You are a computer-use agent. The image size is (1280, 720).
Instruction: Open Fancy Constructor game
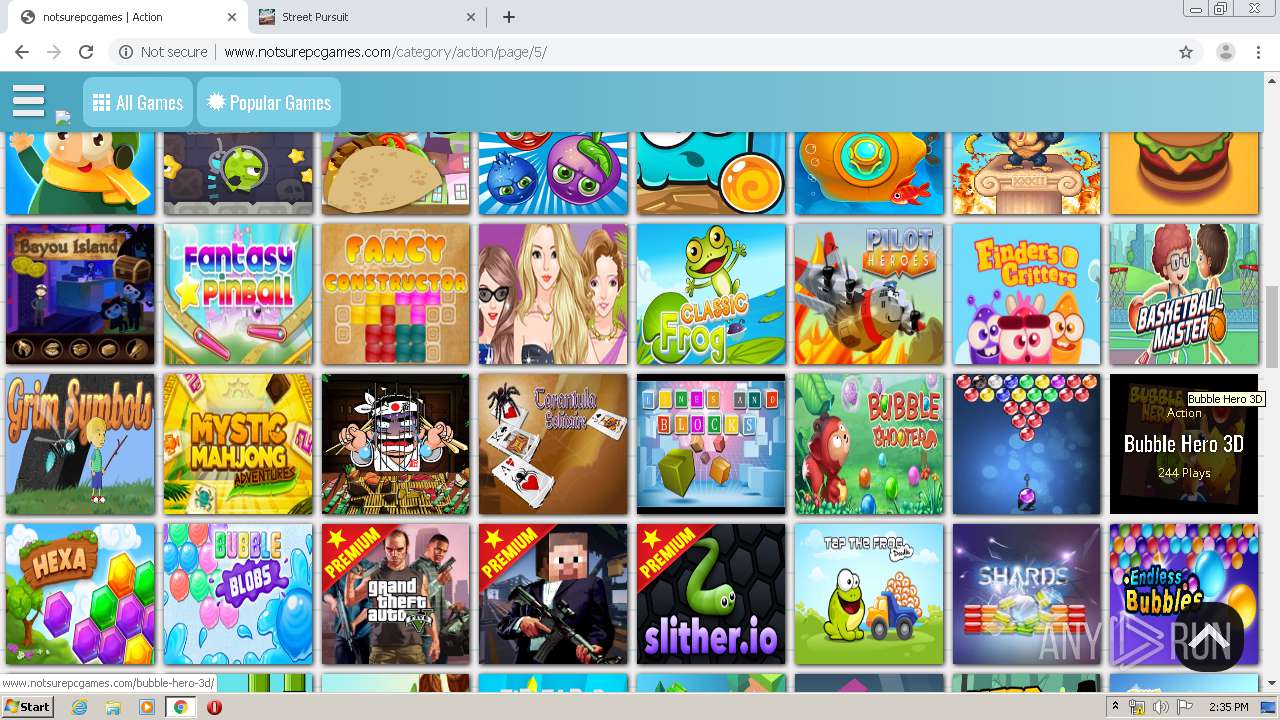tap(396, 294)
